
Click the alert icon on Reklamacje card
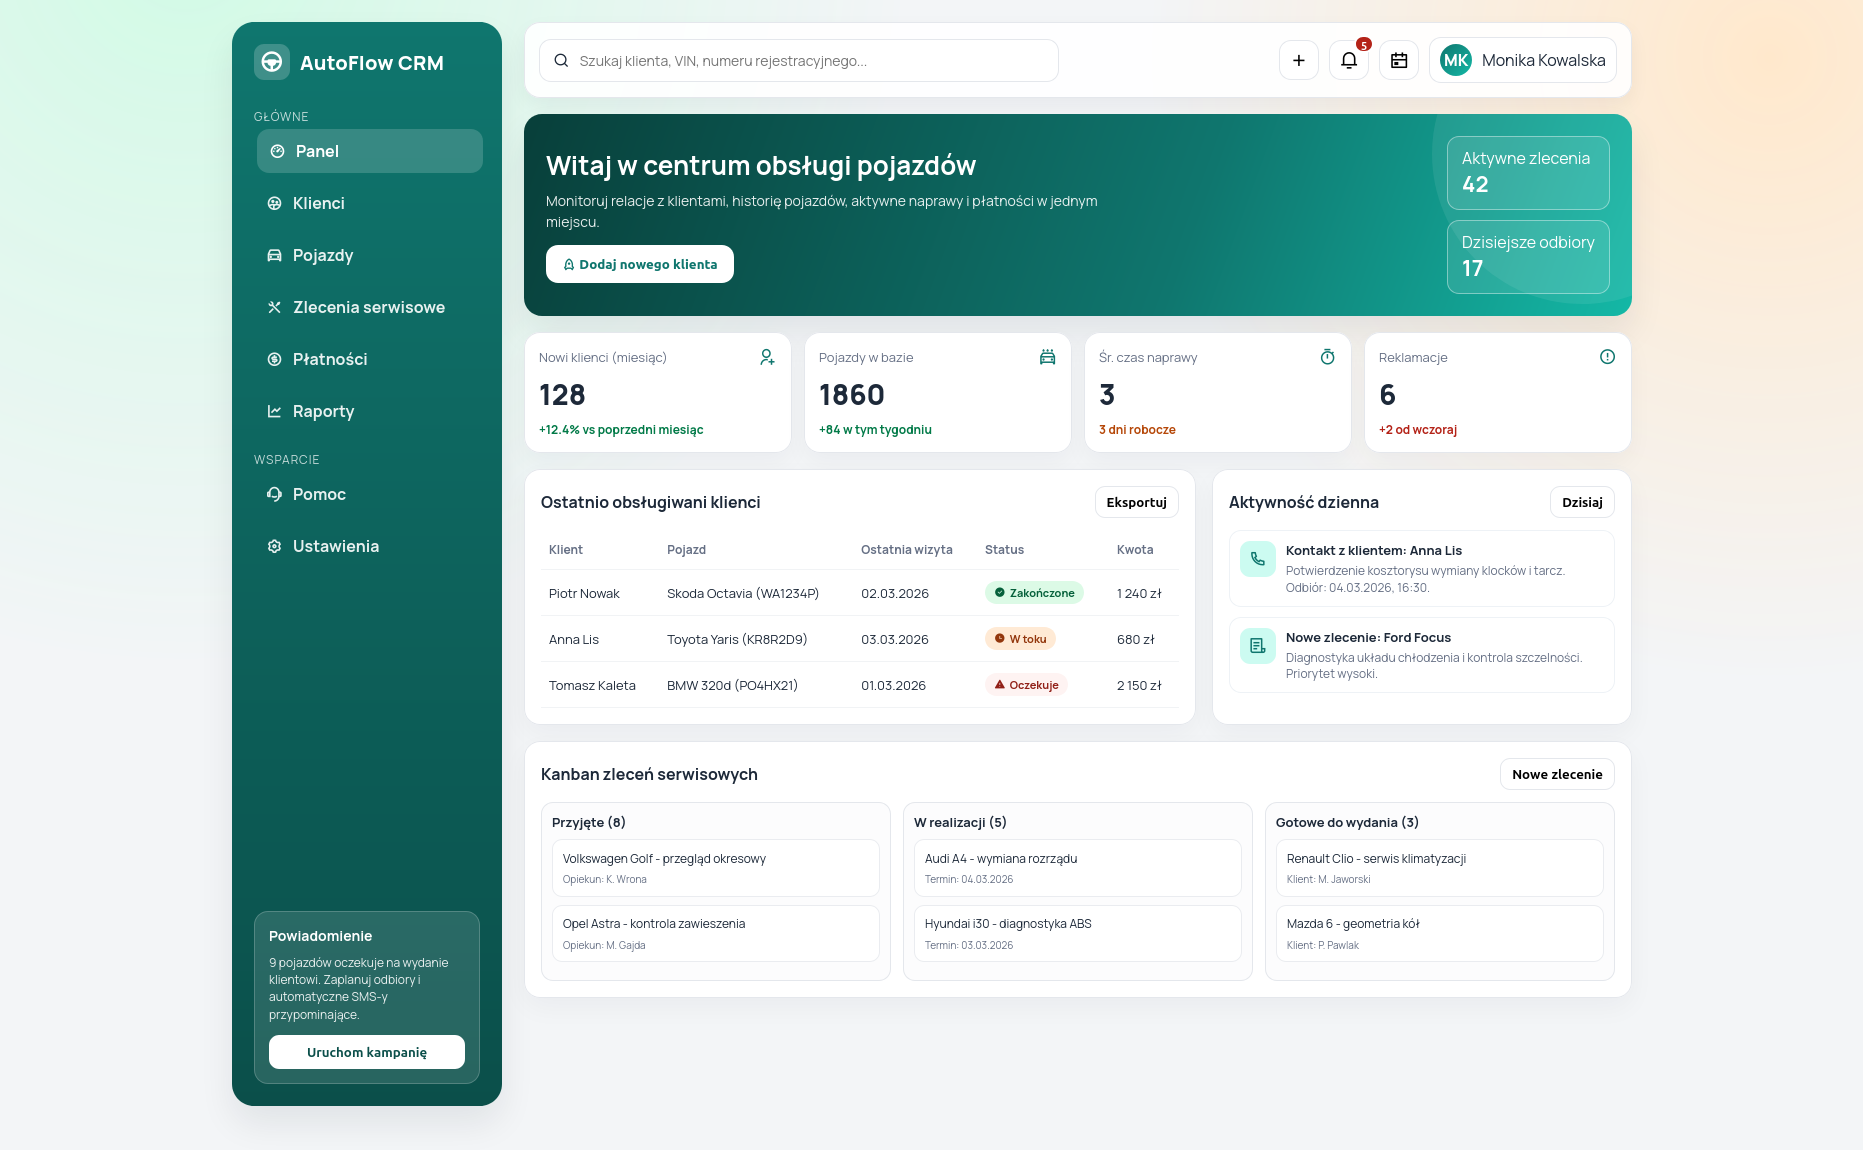[x=1607, y=357]
